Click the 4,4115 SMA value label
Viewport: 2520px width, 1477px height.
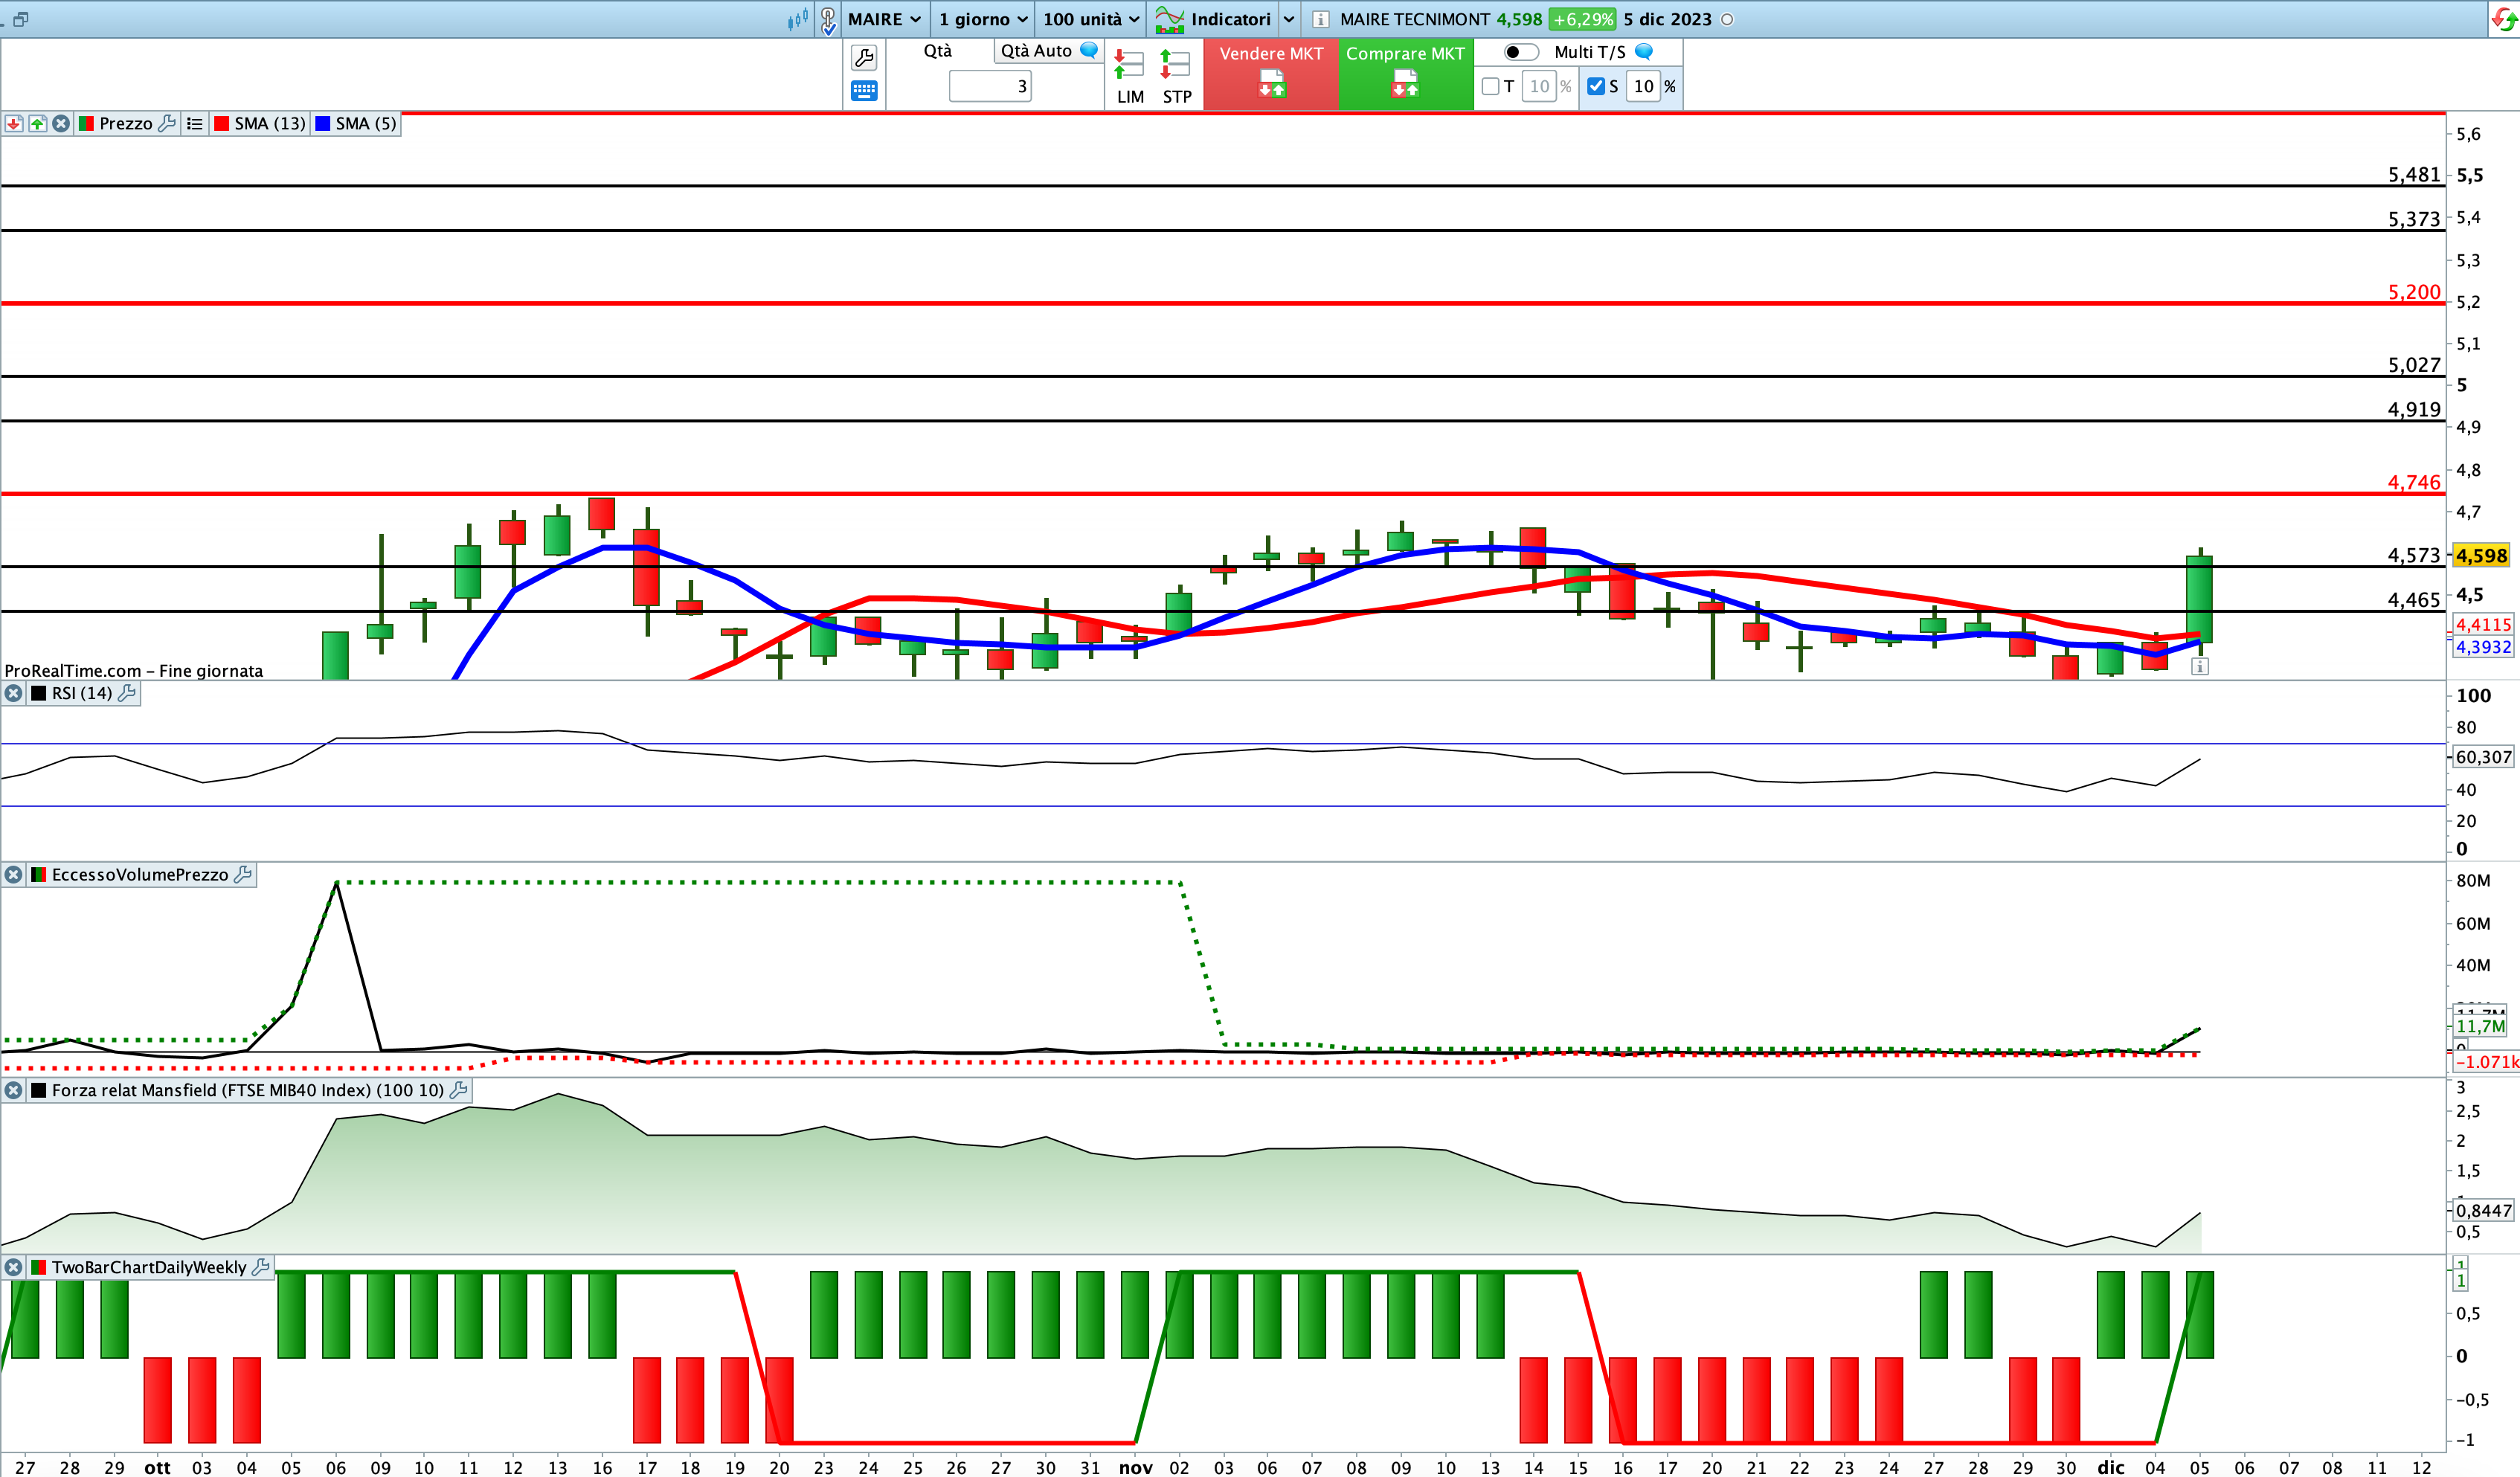click(x=2484, y=624)
